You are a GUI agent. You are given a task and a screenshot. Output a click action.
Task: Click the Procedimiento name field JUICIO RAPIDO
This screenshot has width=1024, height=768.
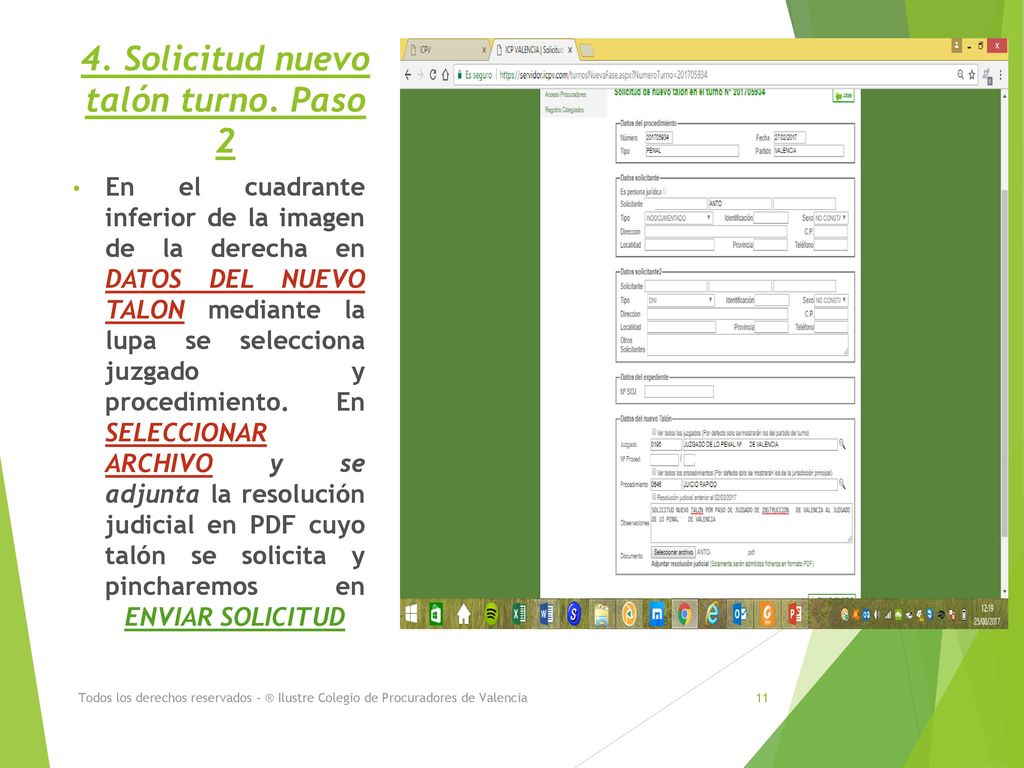[760, 484]
